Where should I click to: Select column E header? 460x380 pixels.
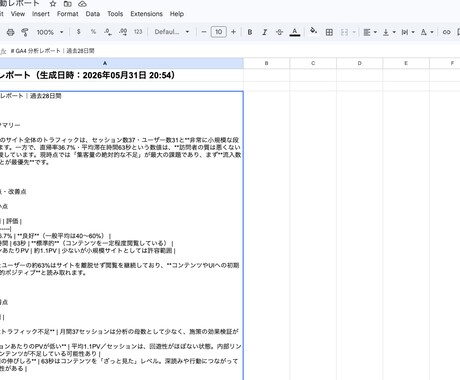point(406,63)
